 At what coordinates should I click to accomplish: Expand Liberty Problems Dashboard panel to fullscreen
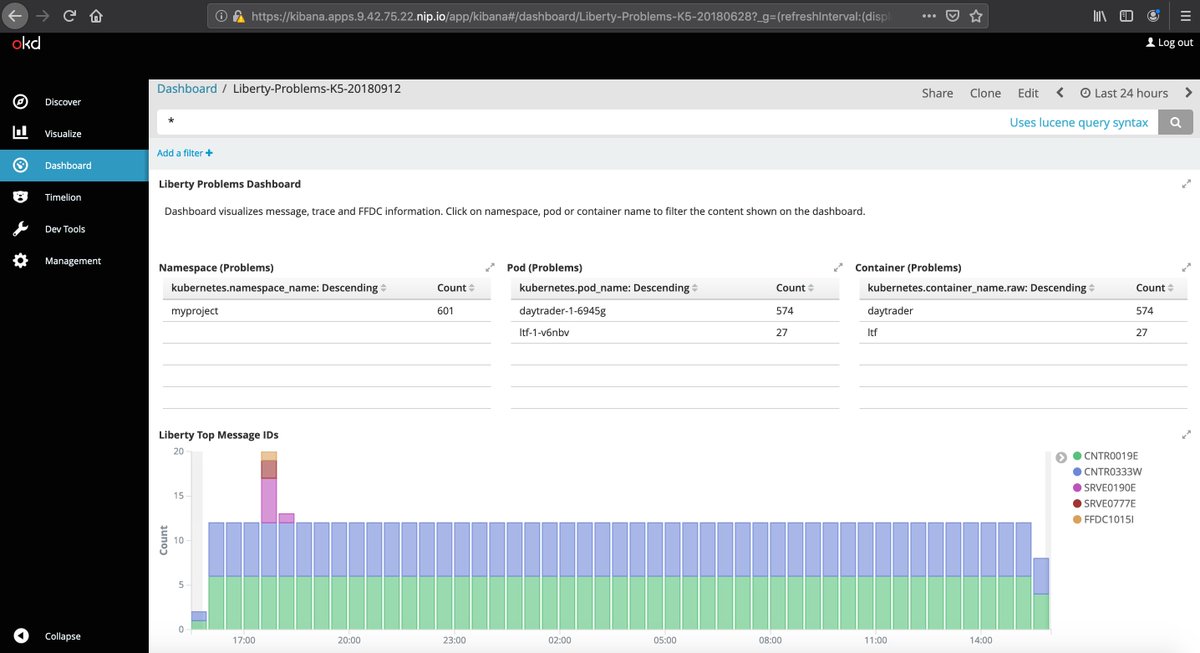point(1186,184)
